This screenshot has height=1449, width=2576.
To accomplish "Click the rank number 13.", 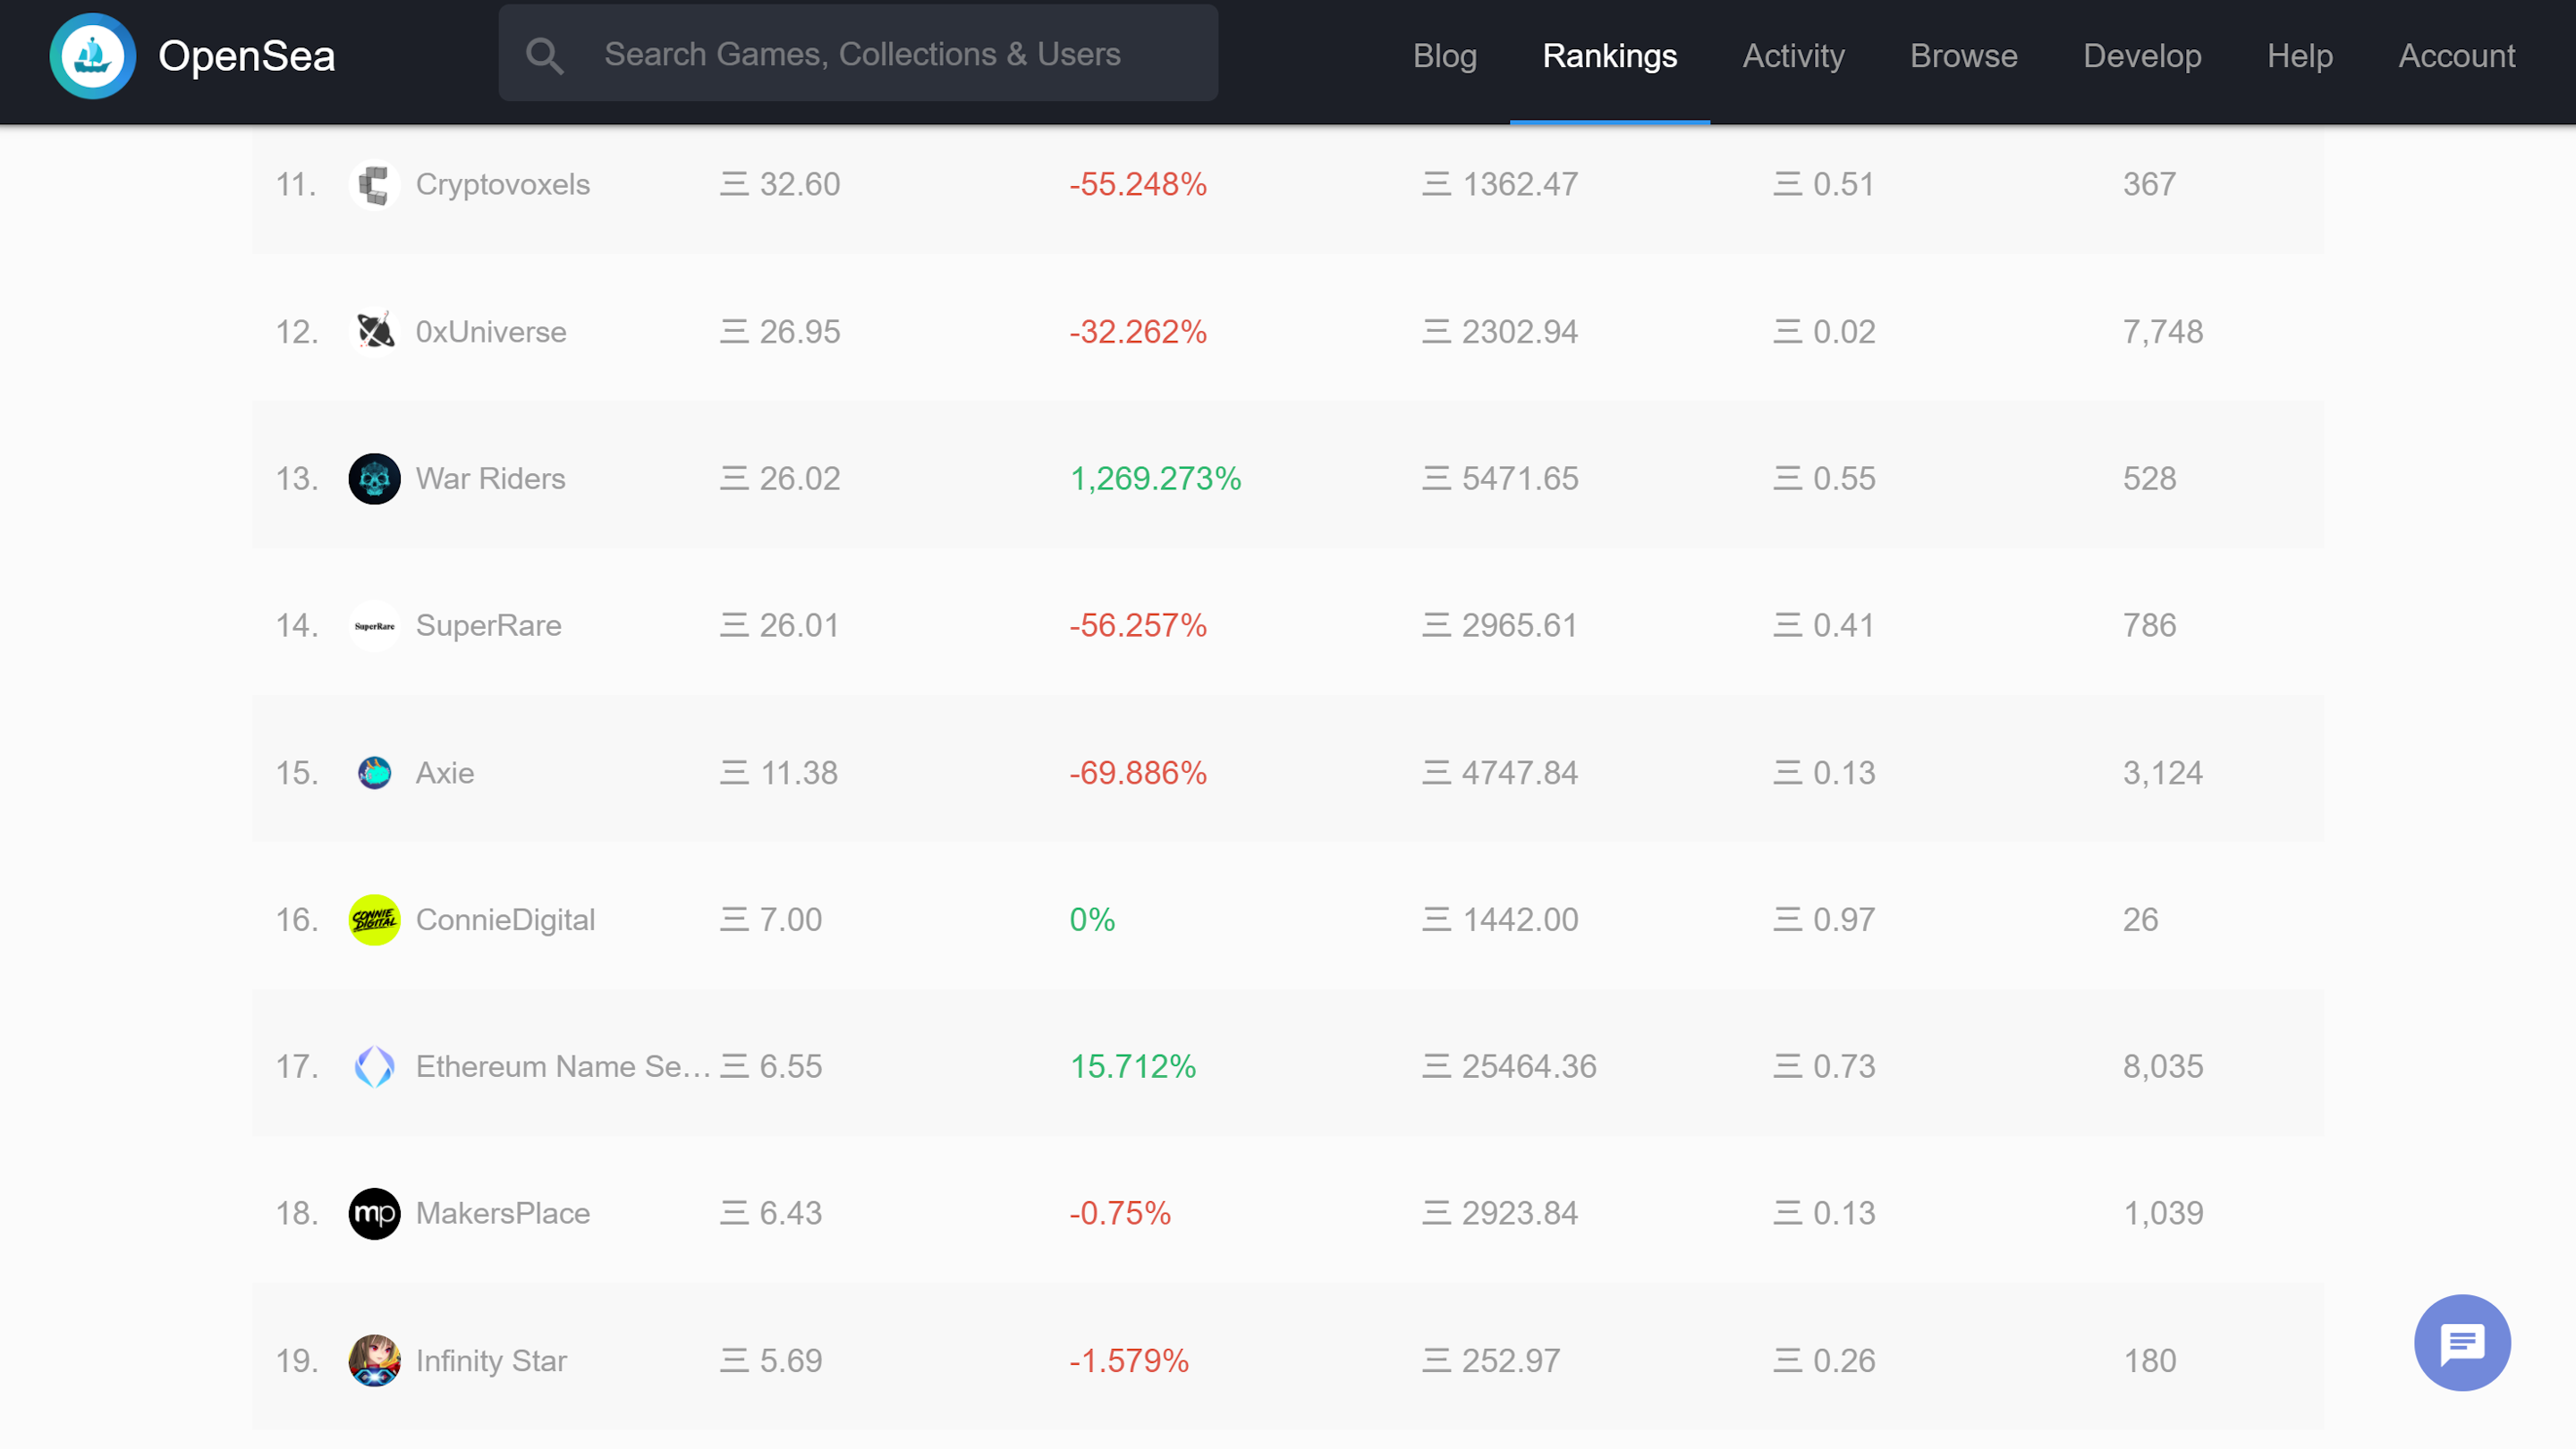I will 297,479.
